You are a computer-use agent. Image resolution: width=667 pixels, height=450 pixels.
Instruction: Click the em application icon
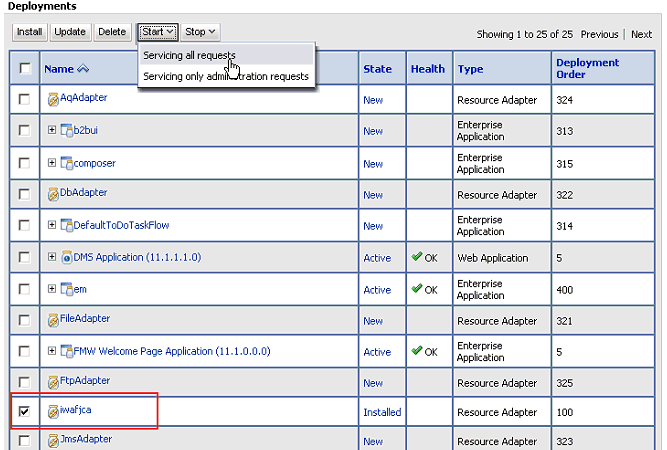[67, 289]
